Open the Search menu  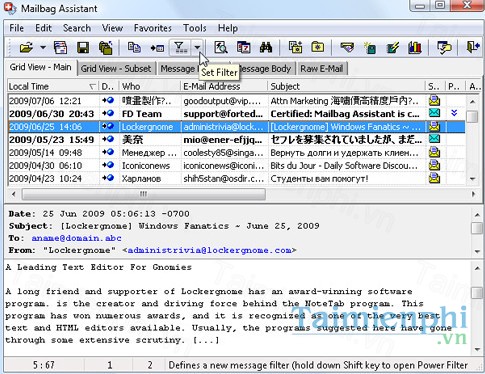tap(77, 28)
